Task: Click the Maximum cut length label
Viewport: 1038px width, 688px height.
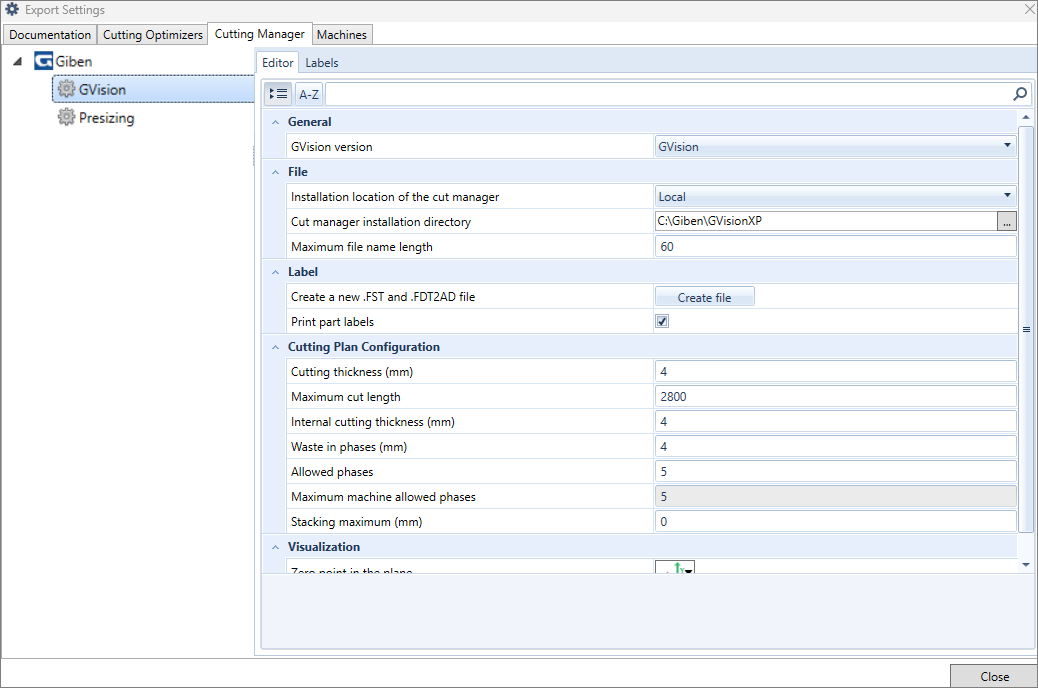Action: (346, 397)
